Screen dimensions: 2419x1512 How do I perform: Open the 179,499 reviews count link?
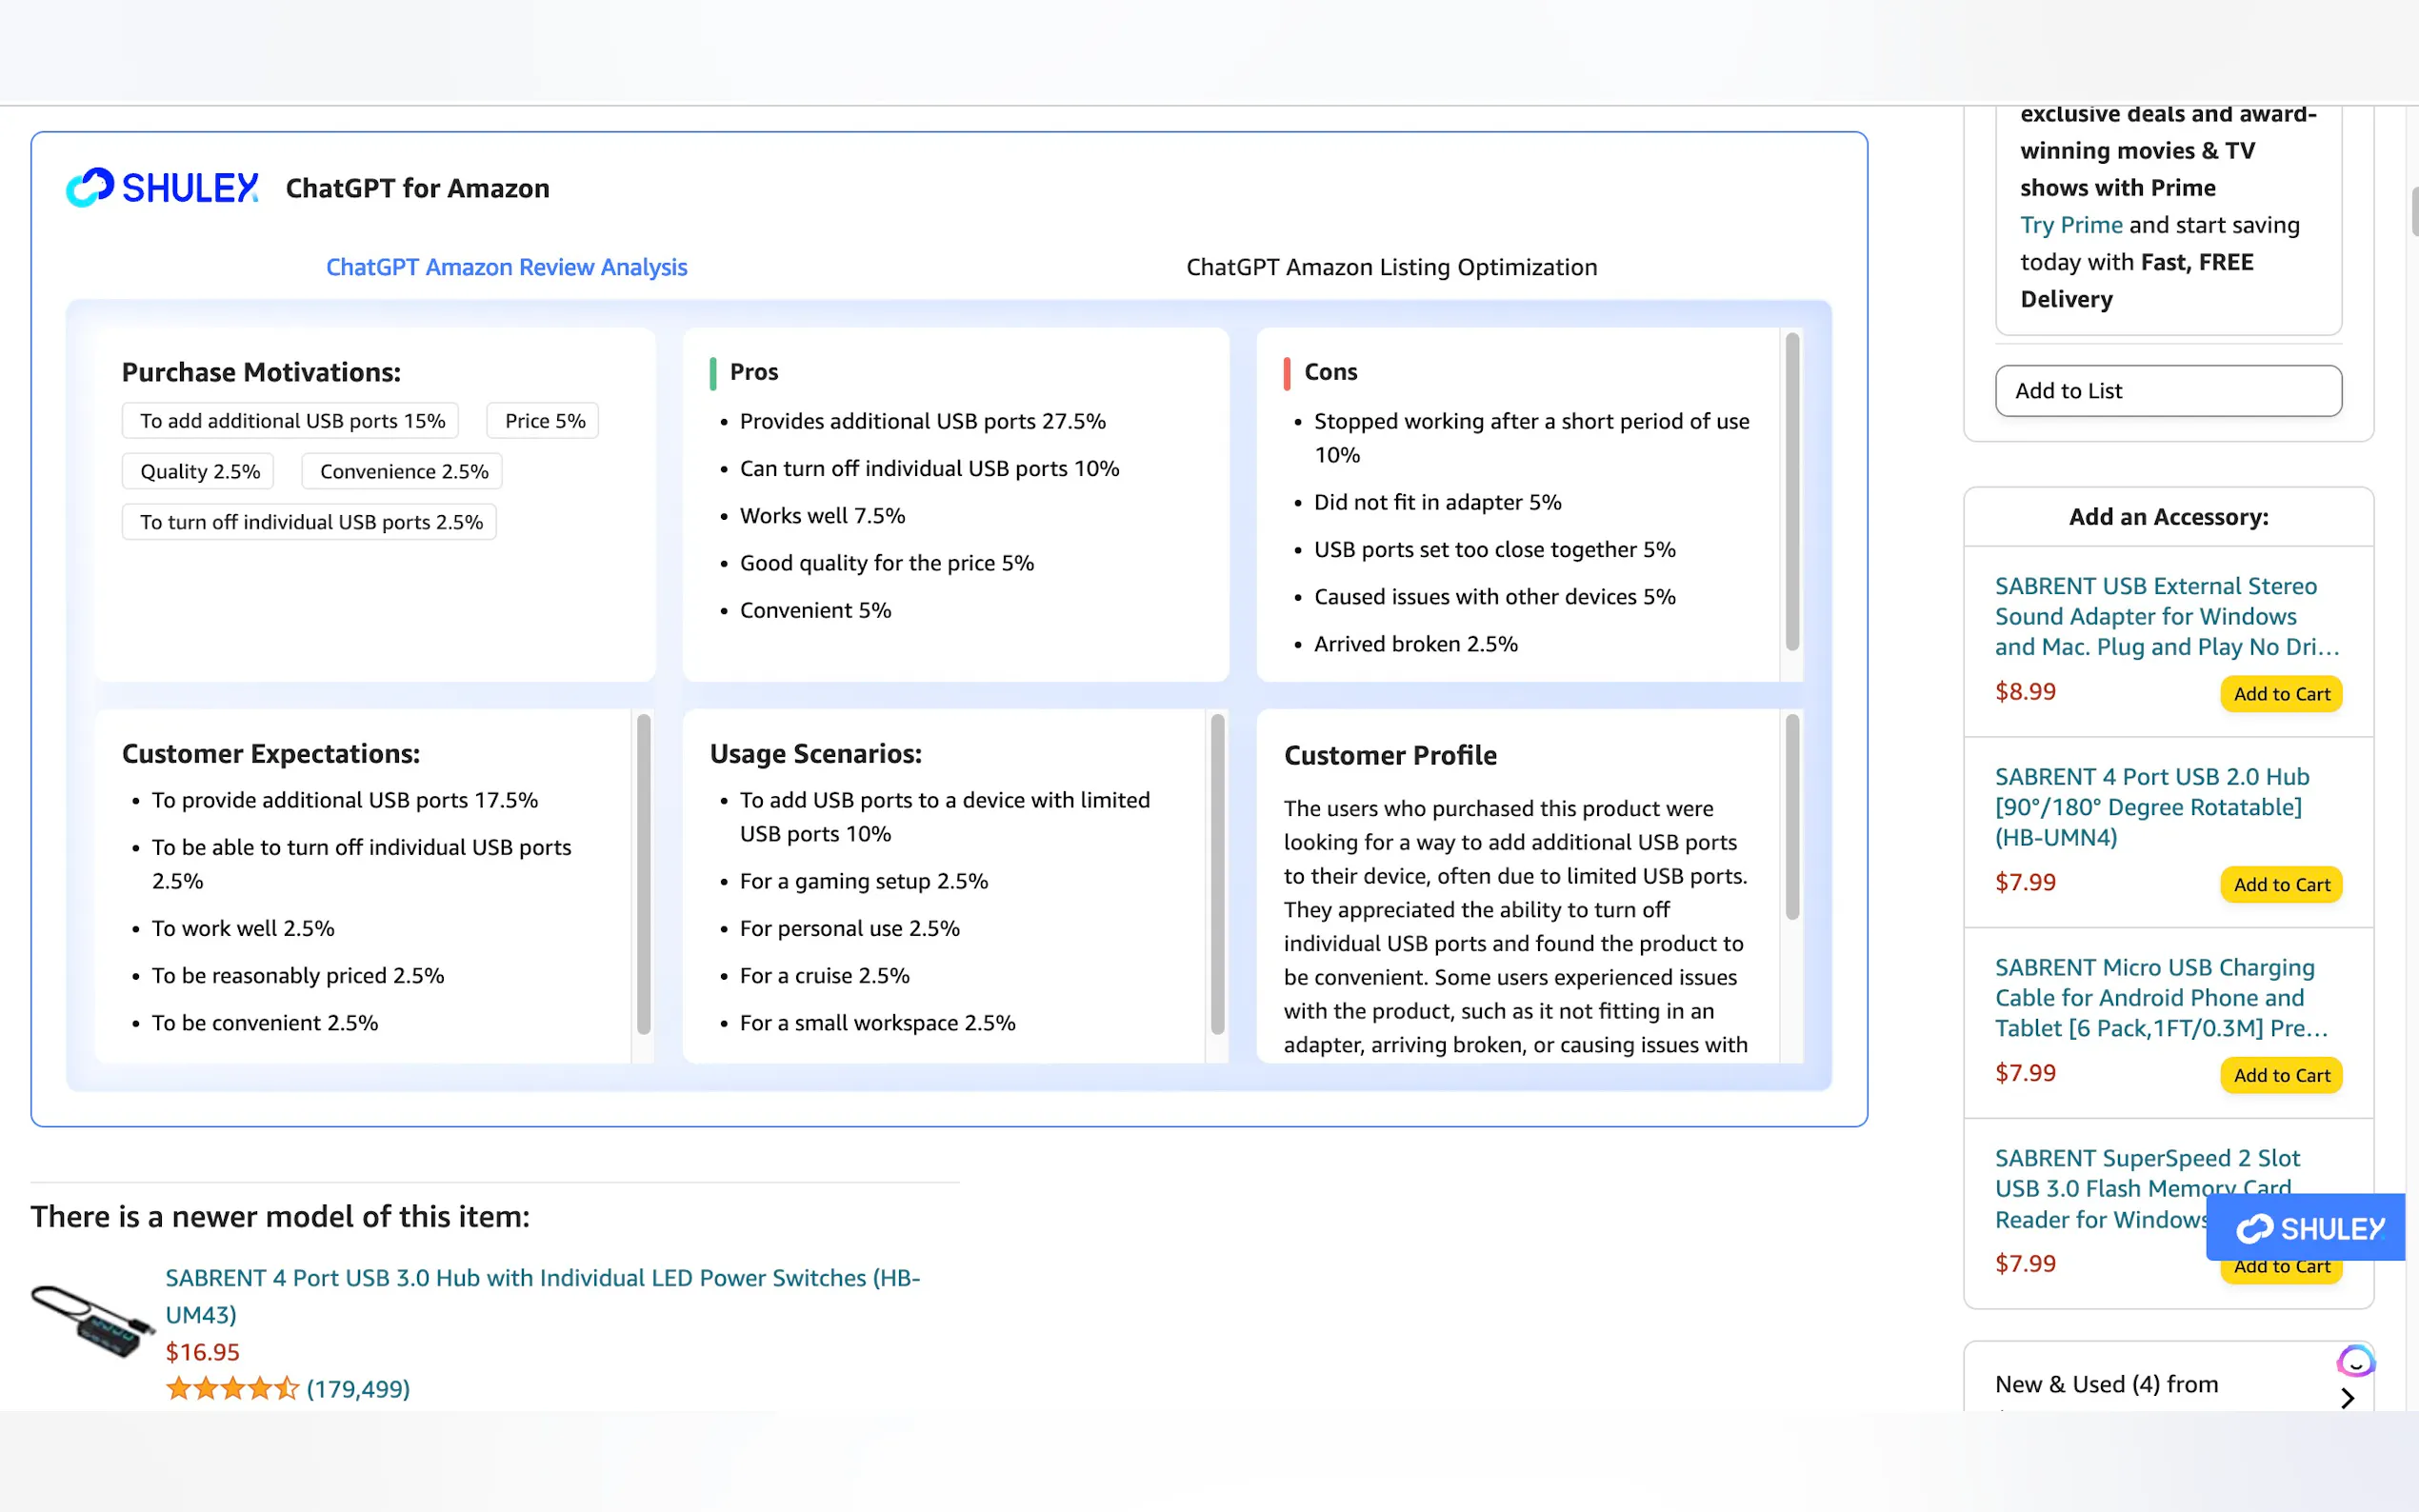(358, 1388)
